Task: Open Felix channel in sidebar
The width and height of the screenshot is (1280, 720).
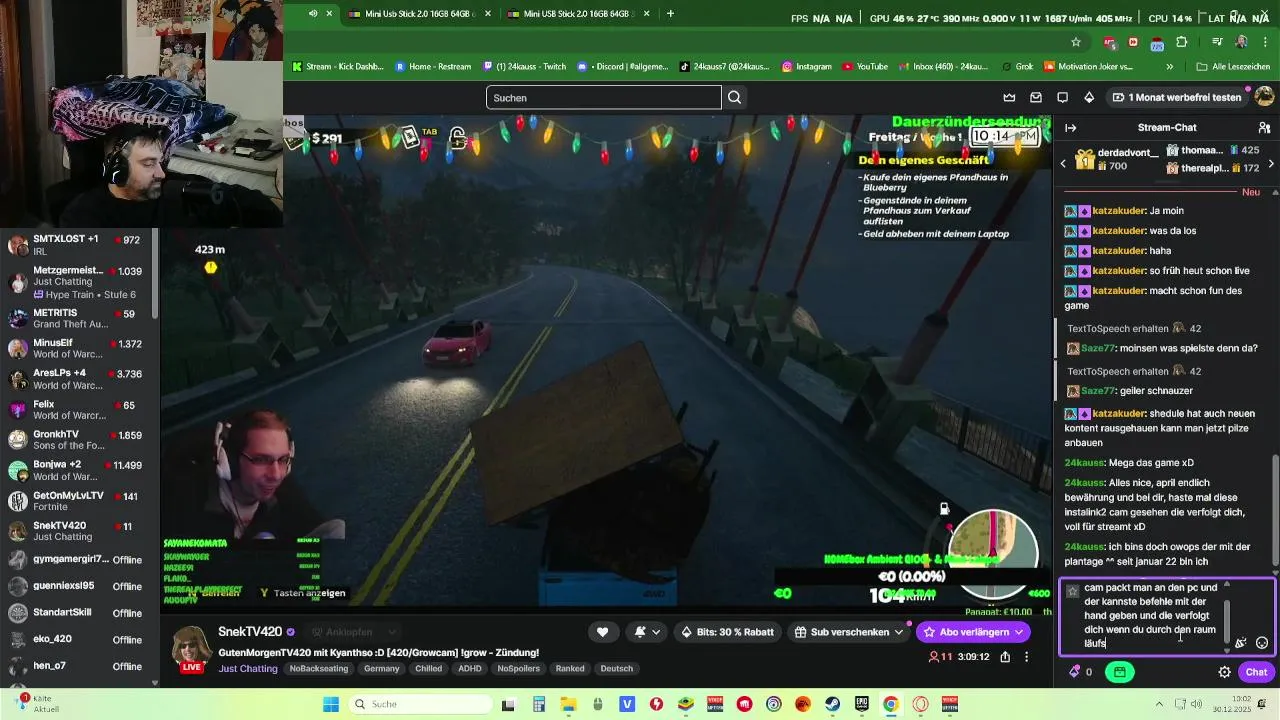Action: (x=80, y=411)
